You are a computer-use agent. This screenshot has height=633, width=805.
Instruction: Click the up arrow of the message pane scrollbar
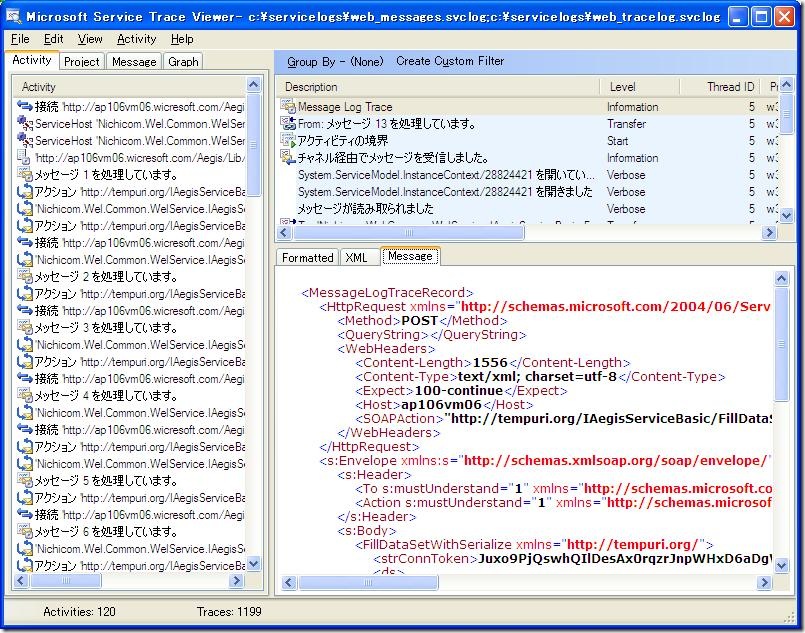point(781,279)
